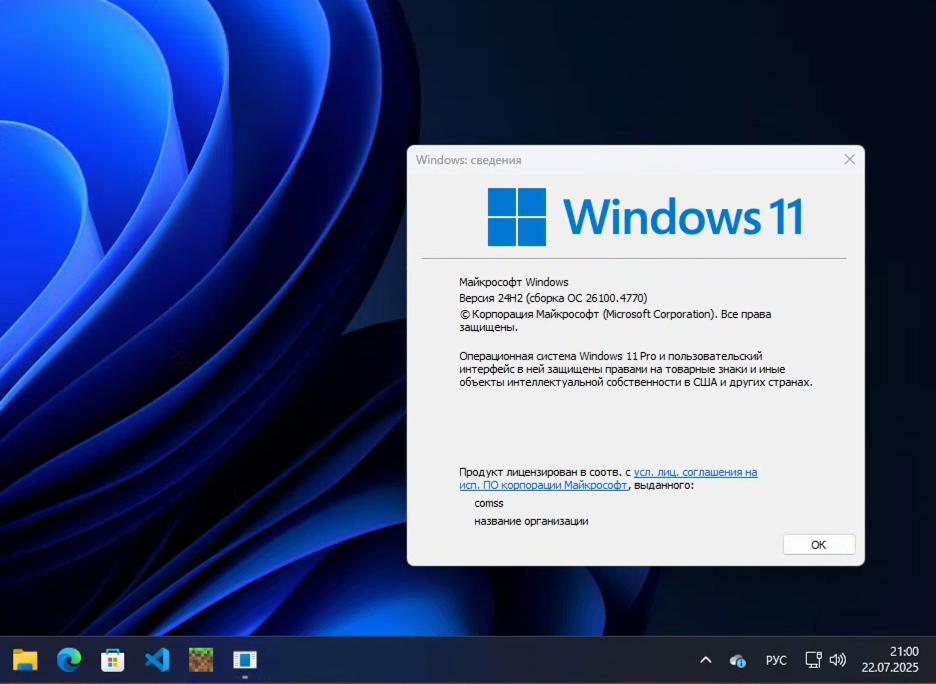Open the РУС language switcher
This screenshot has height=684, width=936.
click(x=776, y=660)
